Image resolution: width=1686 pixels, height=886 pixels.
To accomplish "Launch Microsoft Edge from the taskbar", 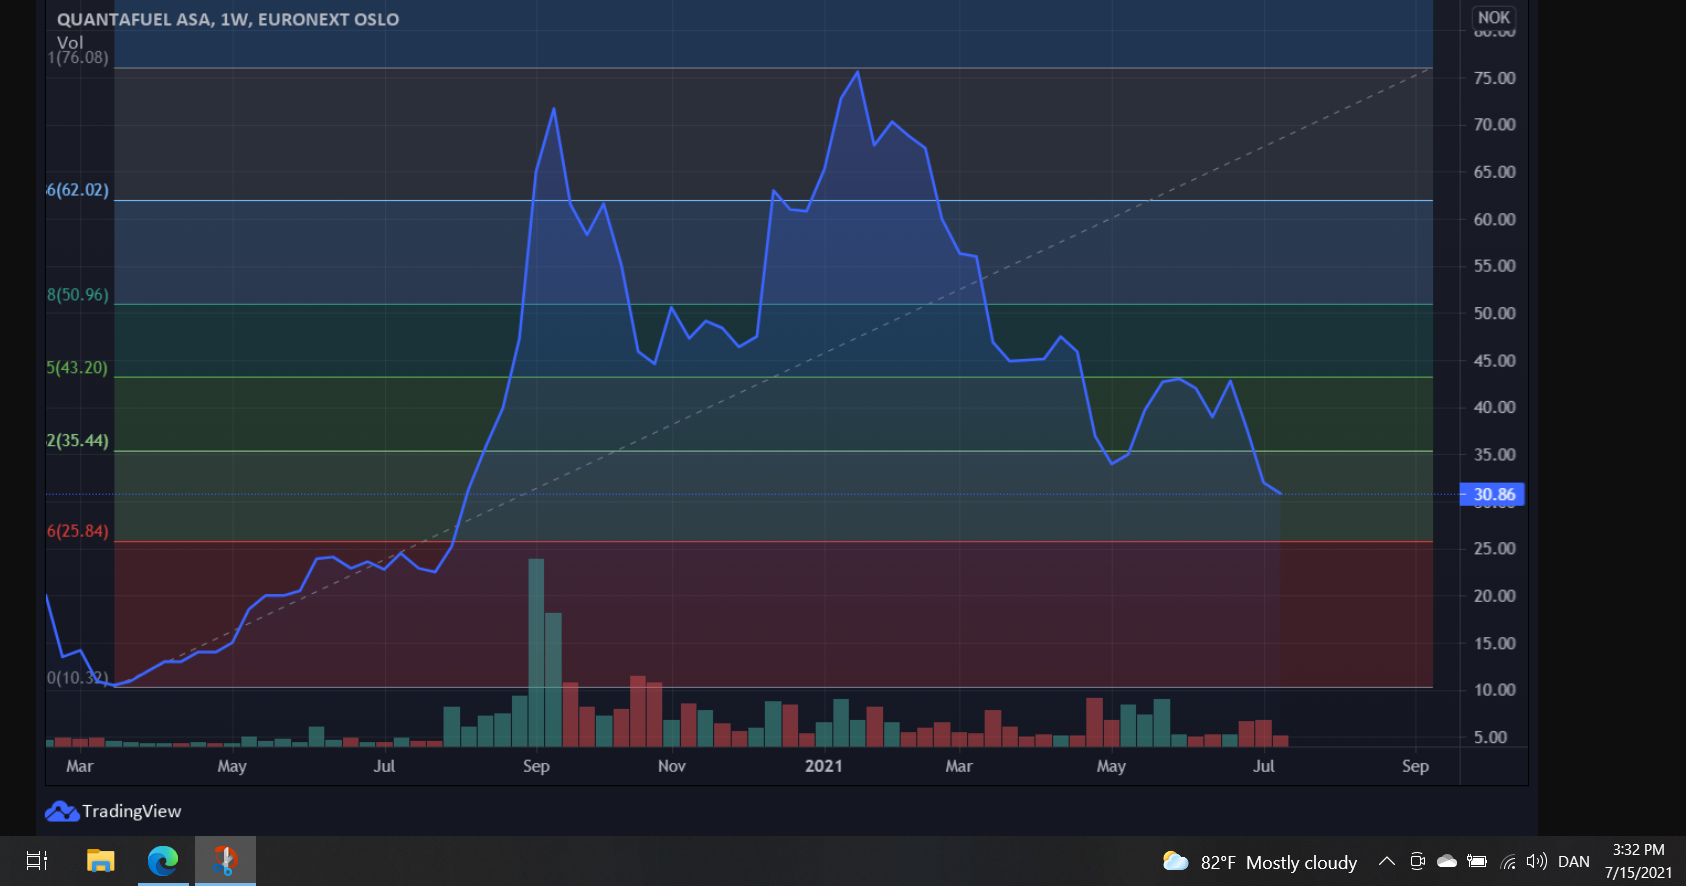I will [x=163, y=860].
